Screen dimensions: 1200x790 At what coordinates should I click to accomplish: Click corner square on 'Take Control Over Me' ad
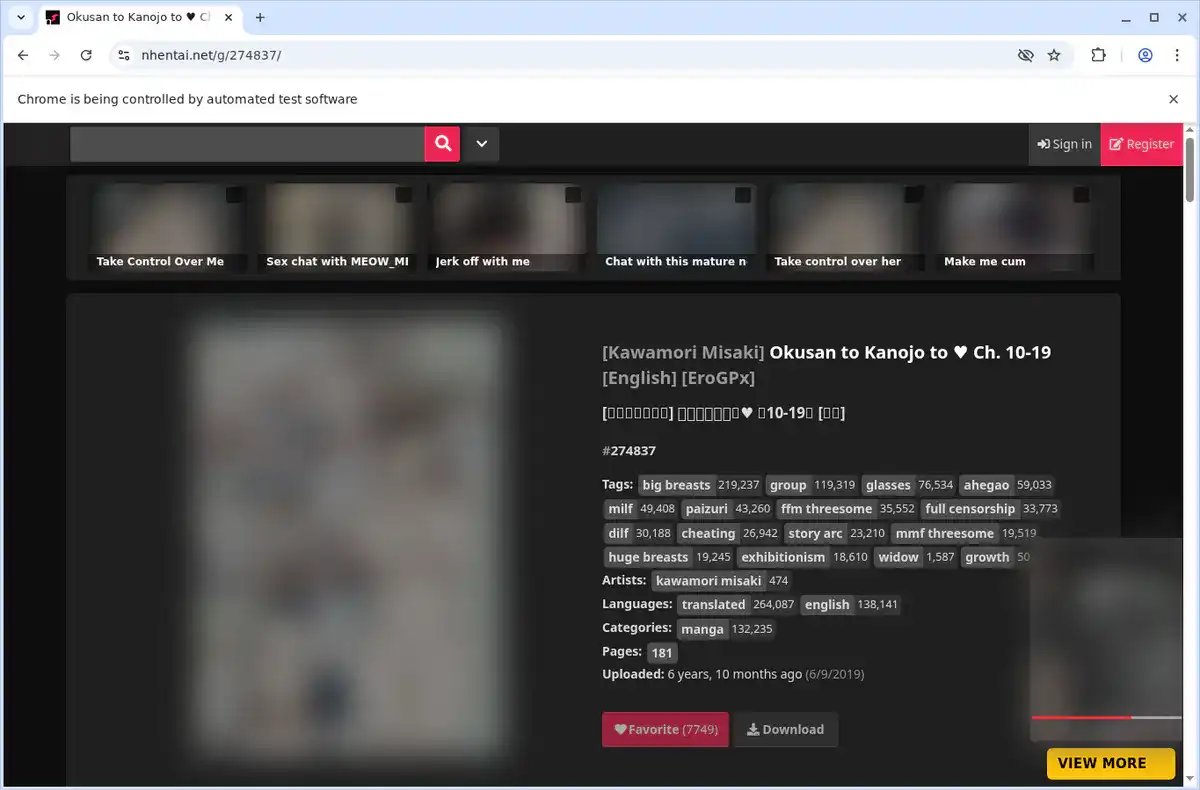pos(233,195)
